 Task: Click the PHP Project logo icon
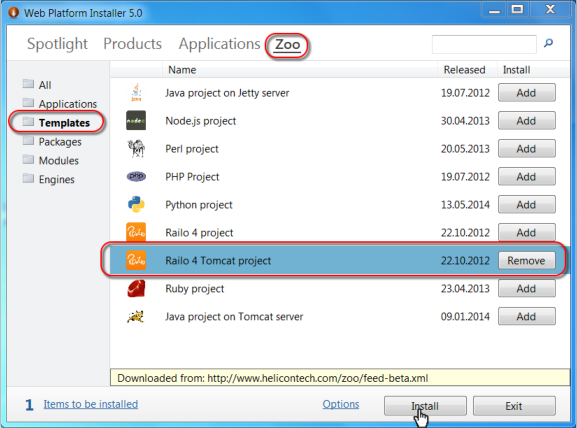[x=136, y=177]
